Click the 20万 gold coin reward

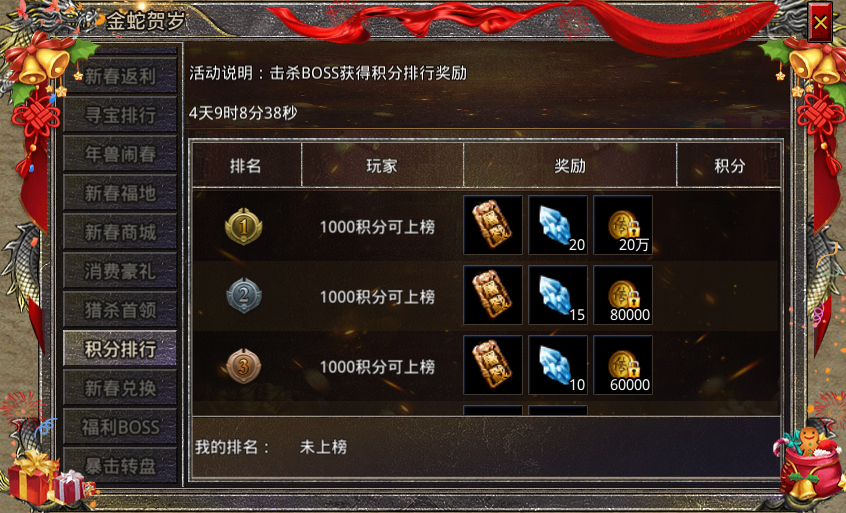tap(623, 225)
